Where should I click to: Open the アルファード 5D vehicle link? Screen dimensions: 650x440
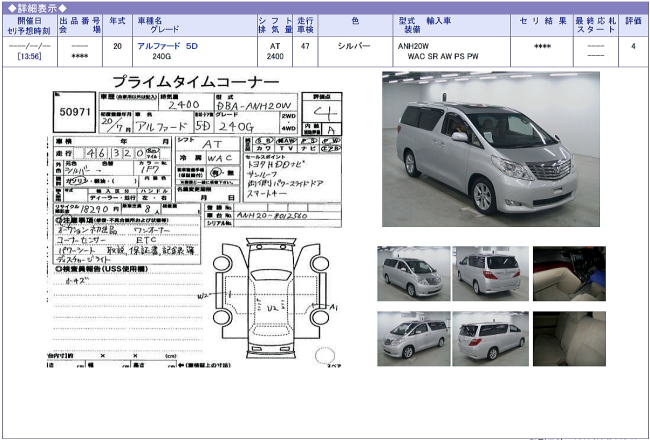pyautogui.click(x=167, y=46)
